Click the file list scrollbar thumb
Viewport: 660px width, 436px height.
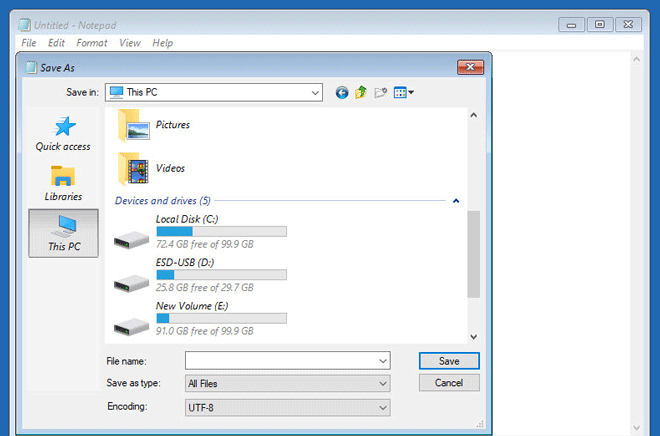click(474, 254)
